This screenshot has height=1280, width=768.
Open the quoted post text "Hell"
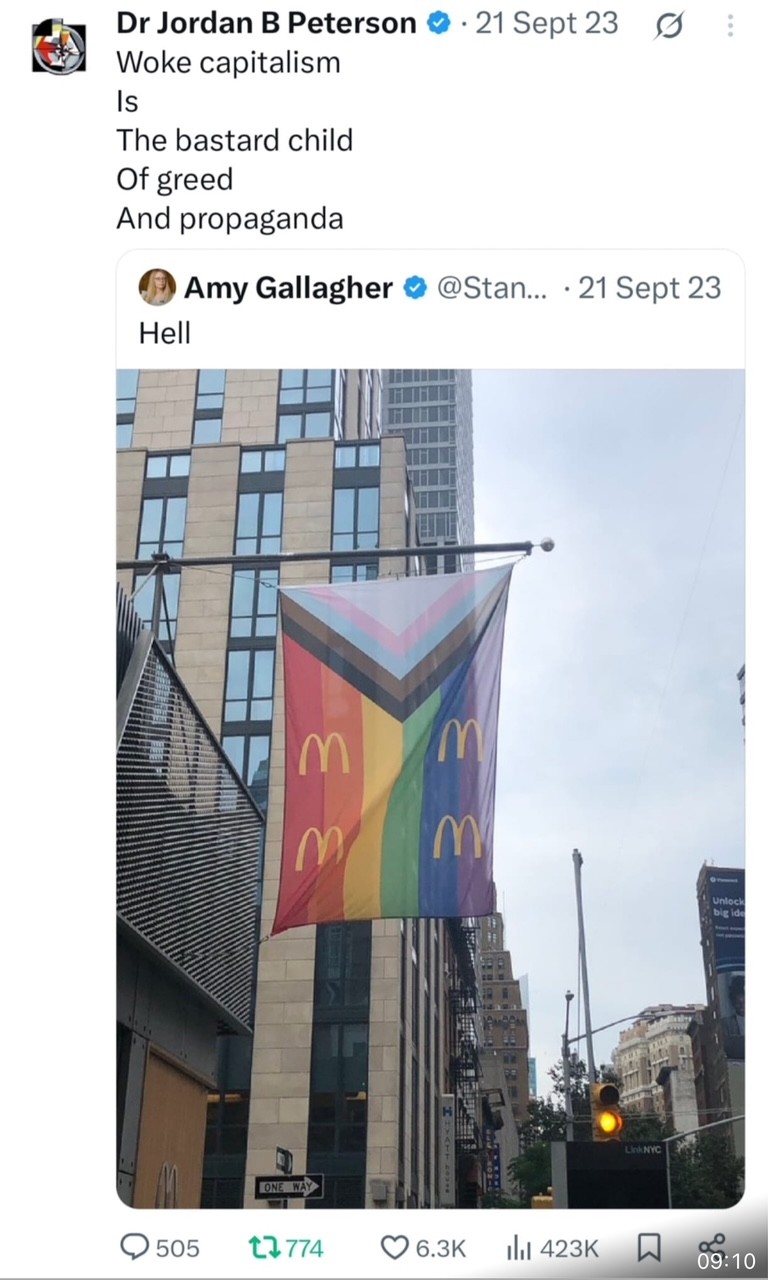pos(165,333)
